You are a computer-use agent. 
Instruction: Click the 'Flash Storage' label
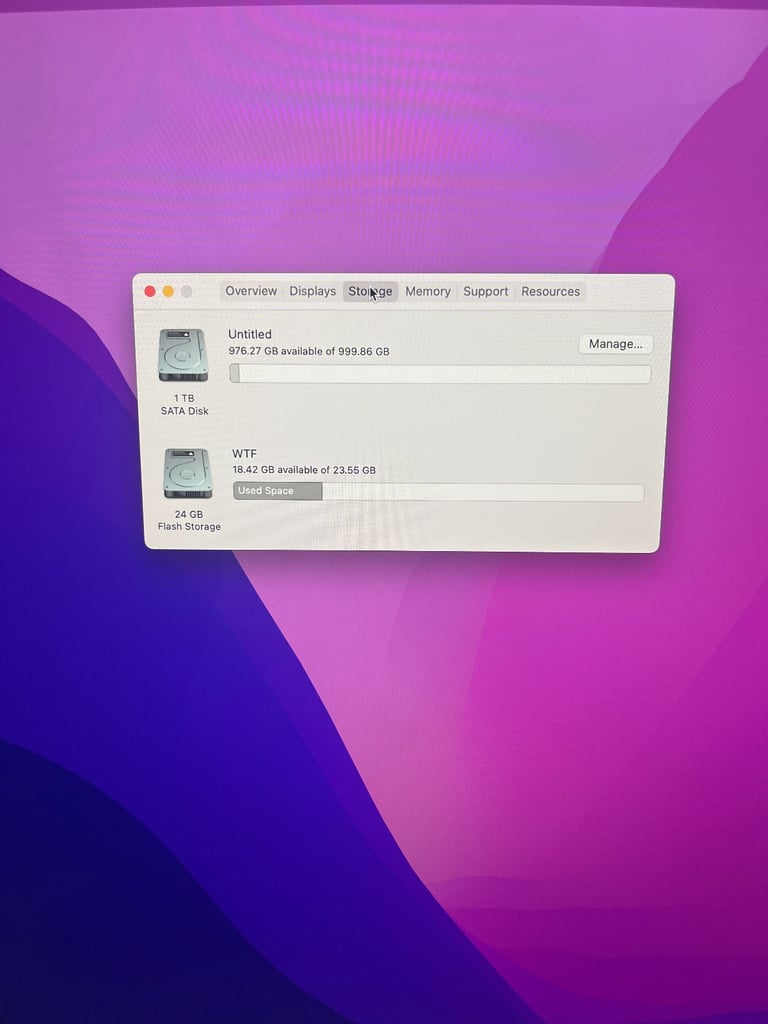click(x=189, y=526)
